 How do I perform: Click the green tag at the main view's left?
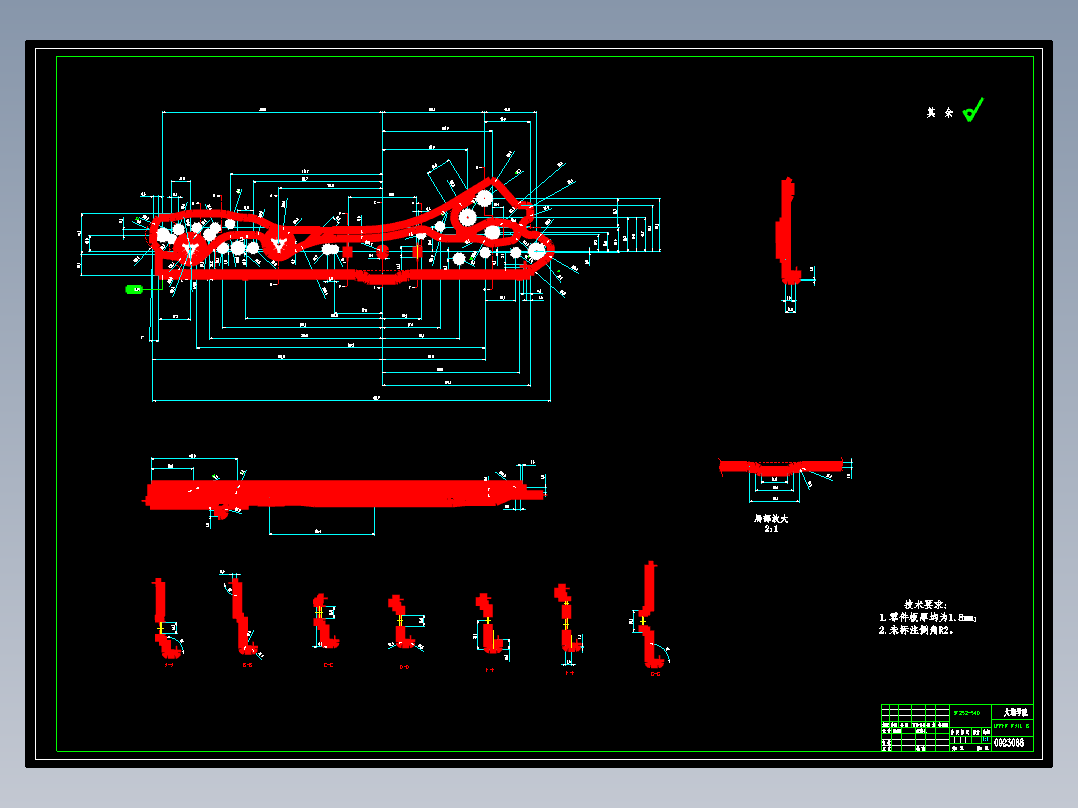click(134, 290)
